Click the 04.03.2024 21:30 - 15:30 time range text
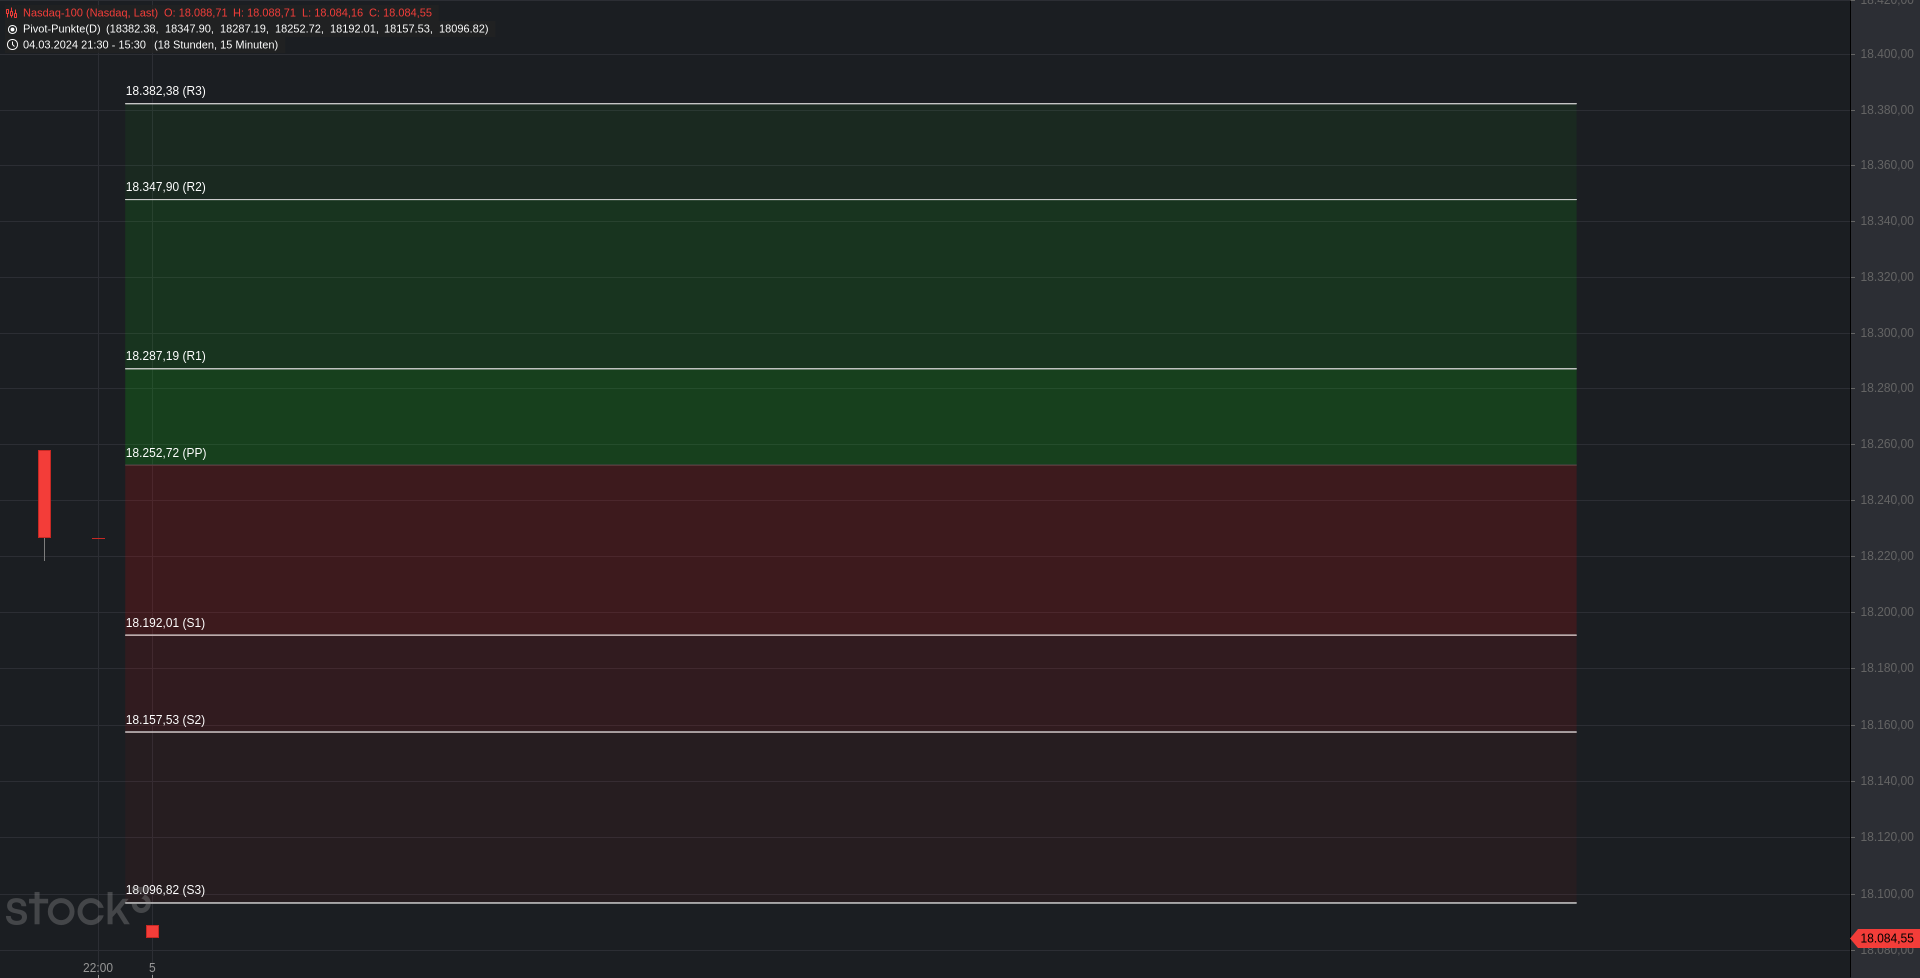Image resolution: width=1920 pixels, height=978 pixels. point(84,45)
